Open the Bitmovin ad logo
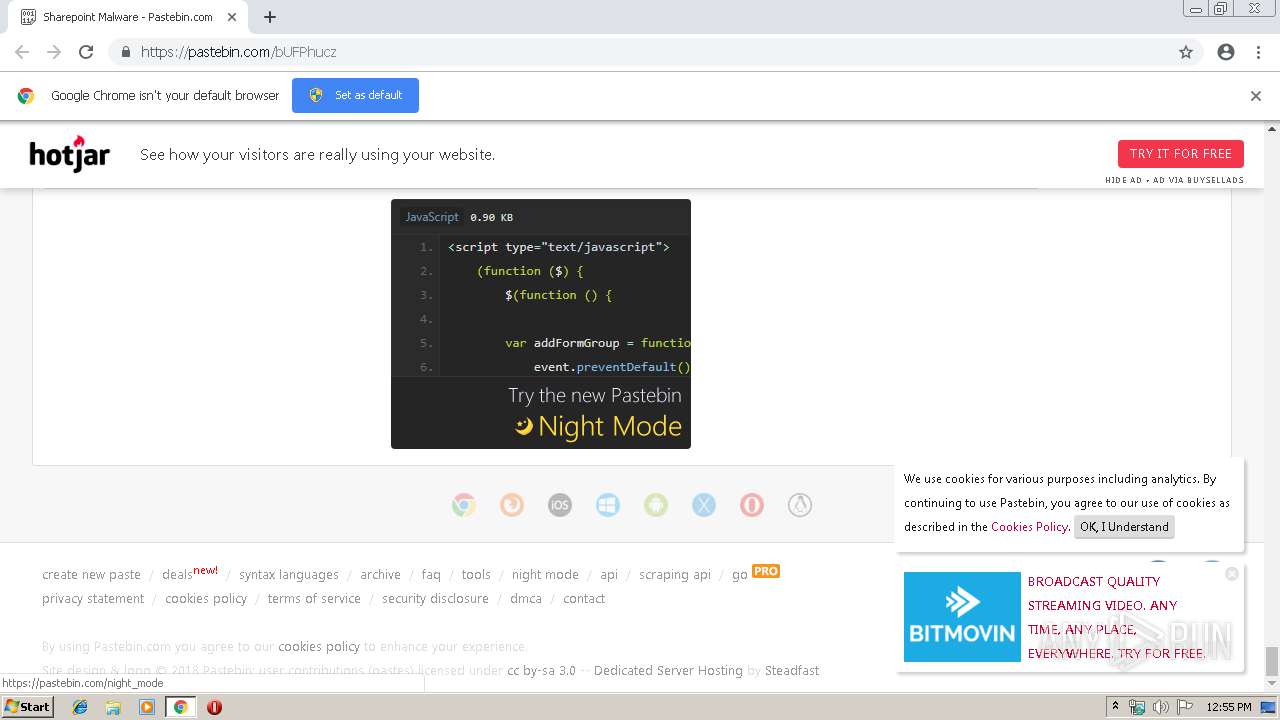Screen dimensions: 1280x720 [x=962, y=617]
